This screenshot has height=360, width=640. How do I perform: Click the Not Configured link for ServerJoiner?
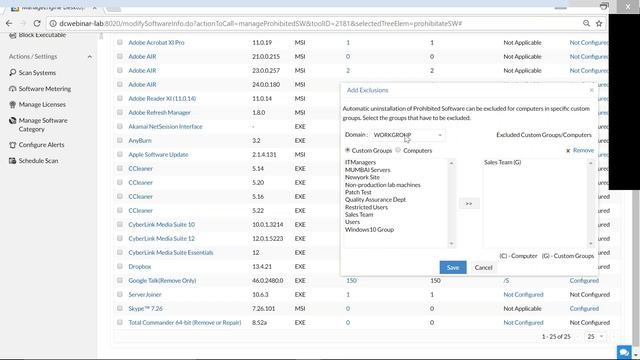tap(523, 295)
